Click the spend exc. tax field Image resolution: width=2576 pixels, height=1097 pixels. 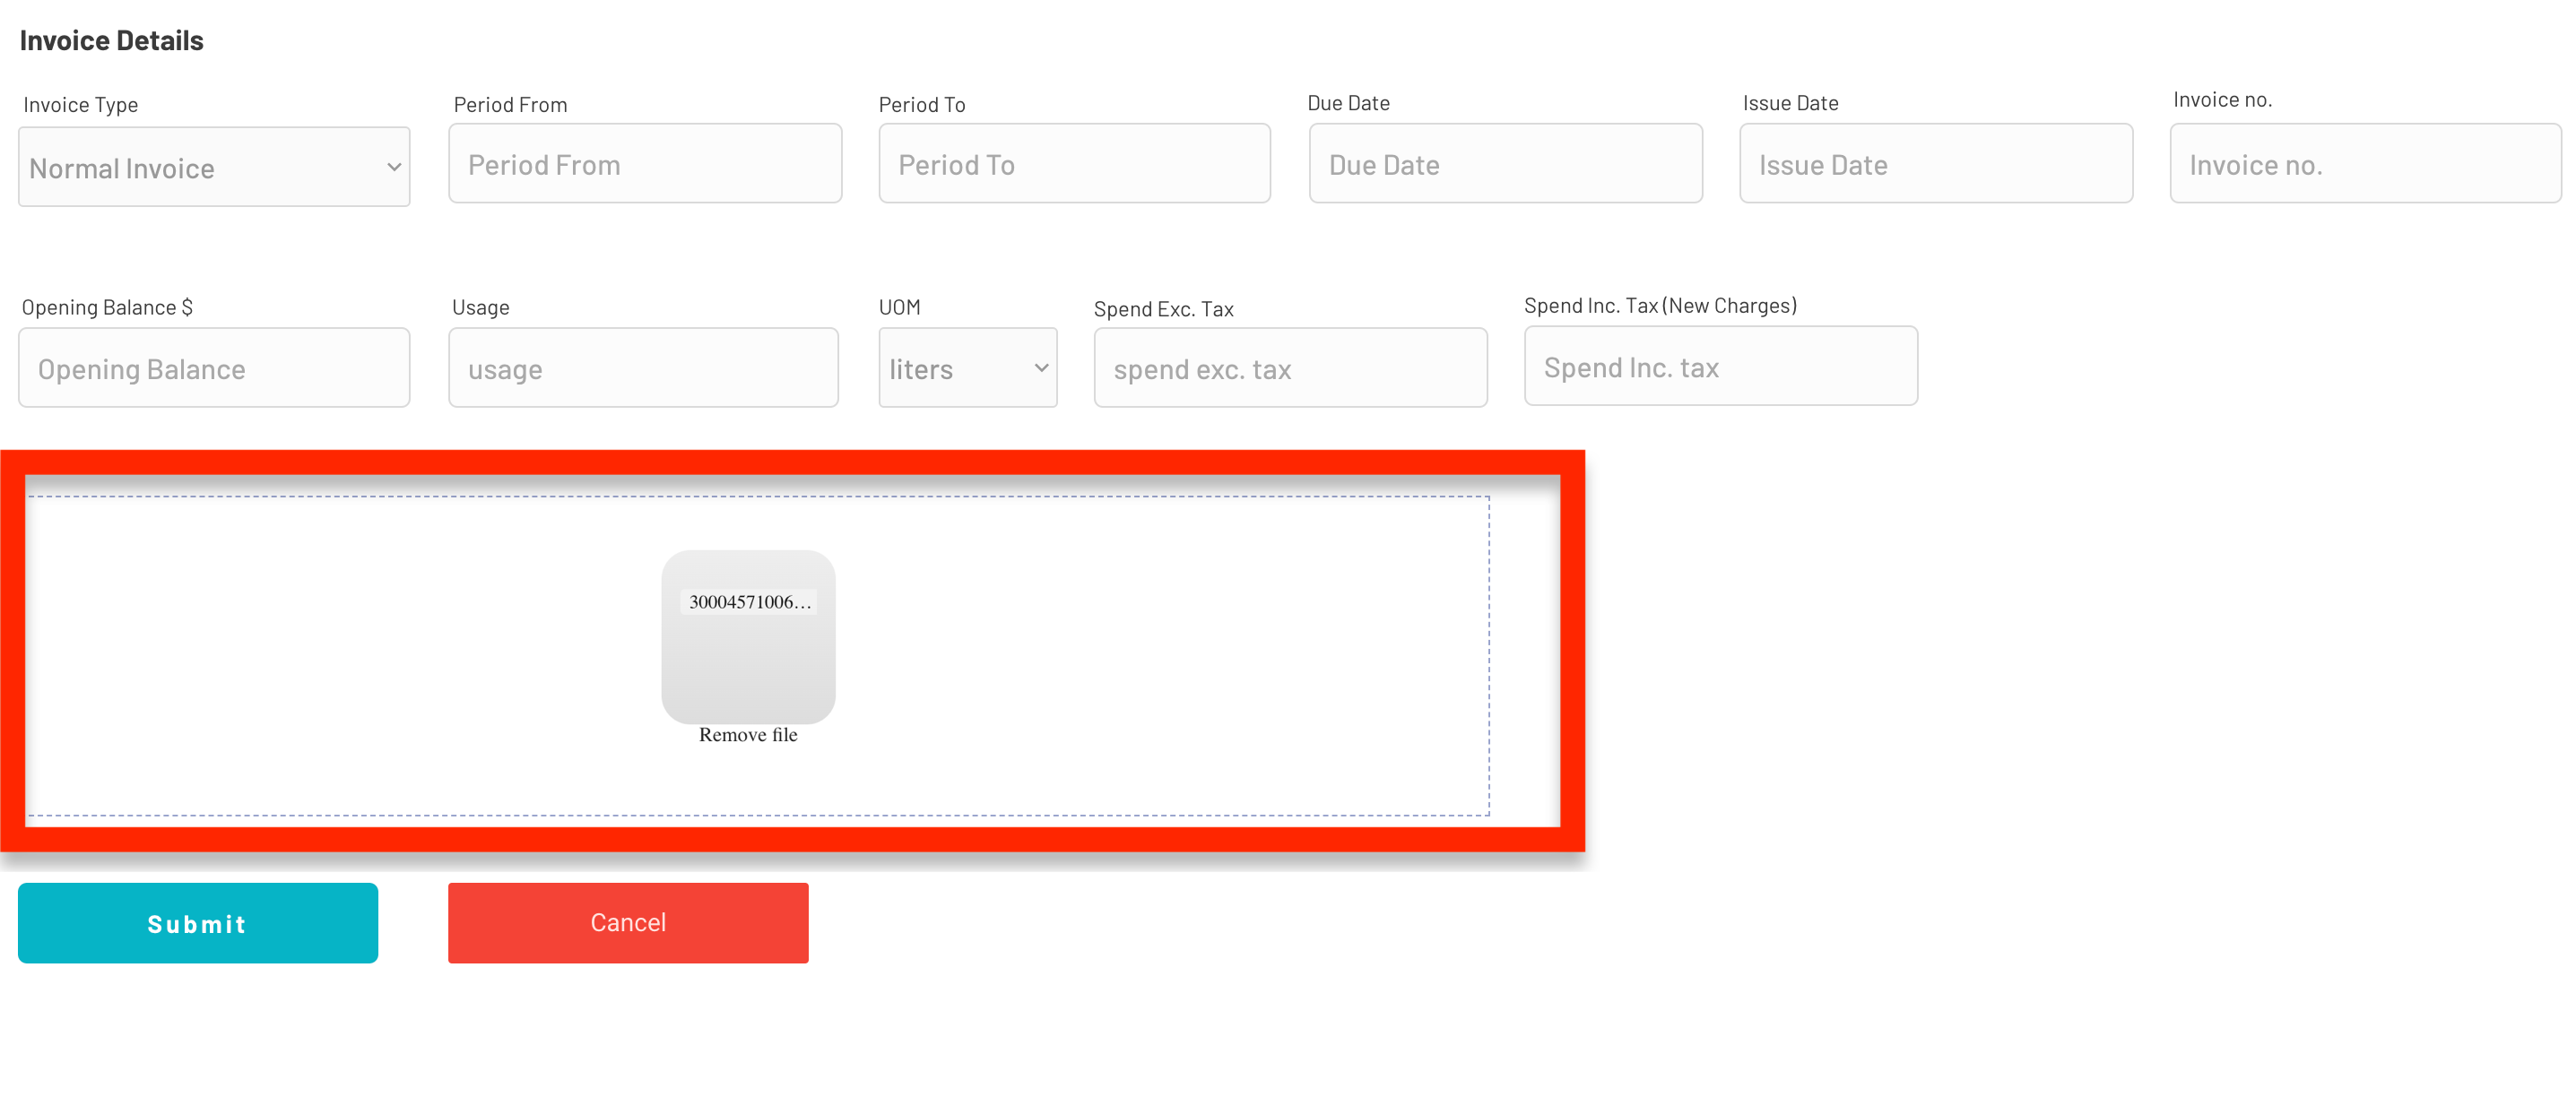click(x=1290, y=368)
